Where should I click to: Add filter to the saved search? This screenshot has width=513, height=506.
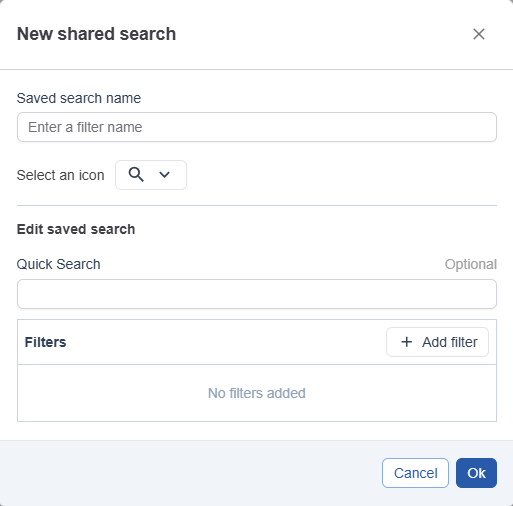pyautogui.click(x=437, y=342)
